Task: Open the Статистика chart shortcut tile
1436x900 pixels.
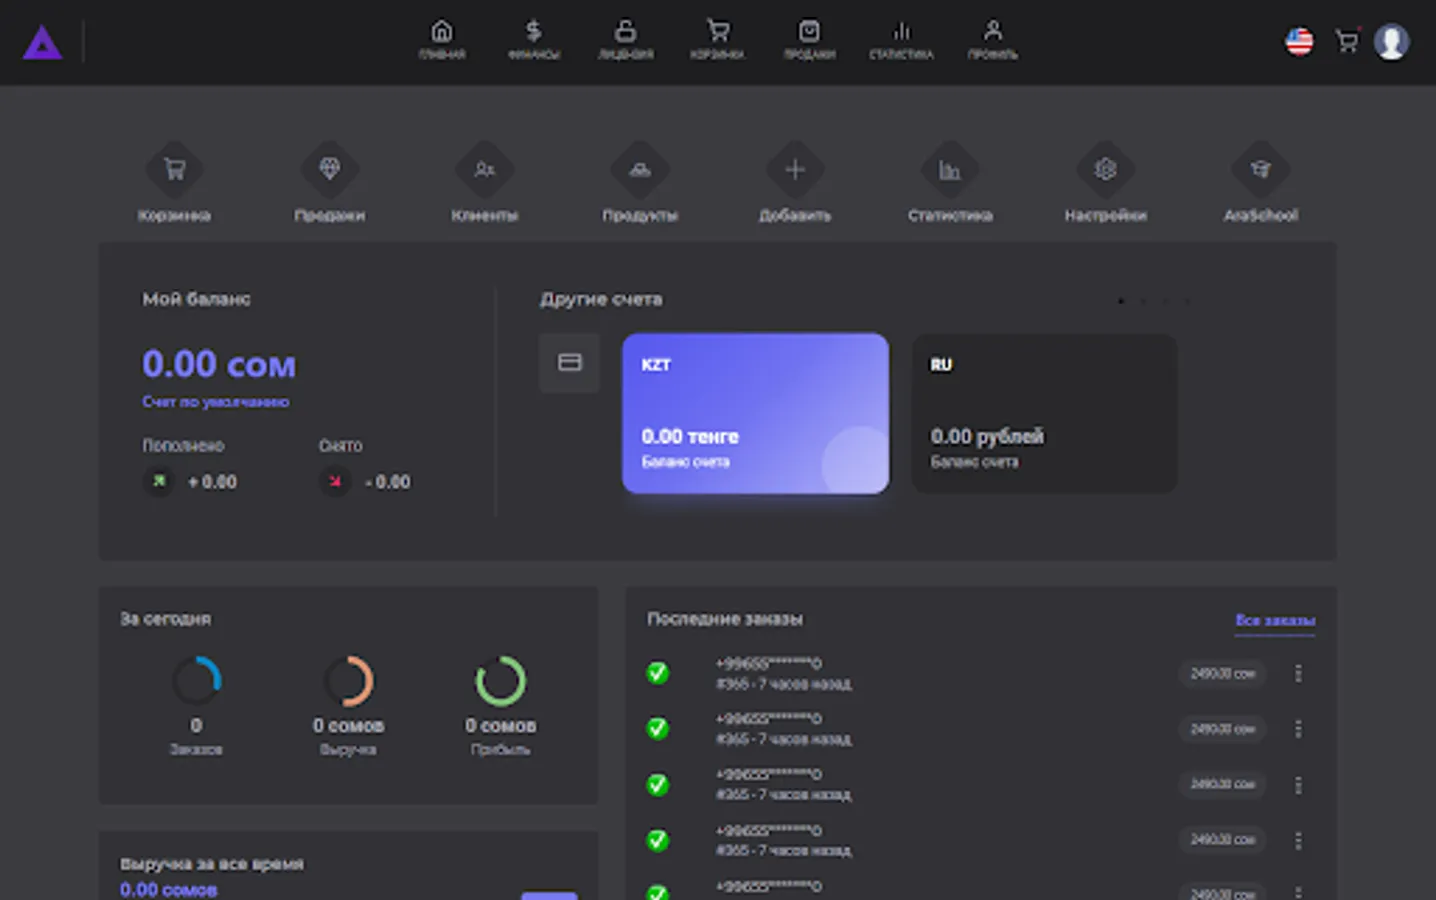Action: pyautogui.click(x=950, y=170)
